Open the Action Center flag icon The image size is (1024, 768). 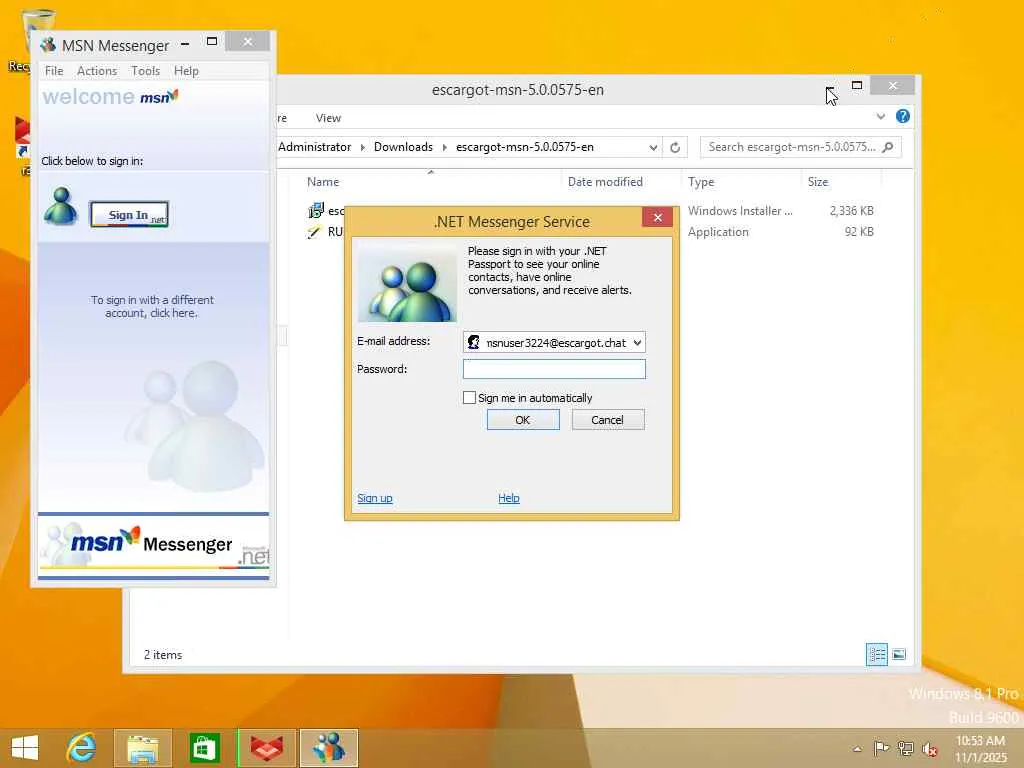click(x=881, y=748)
